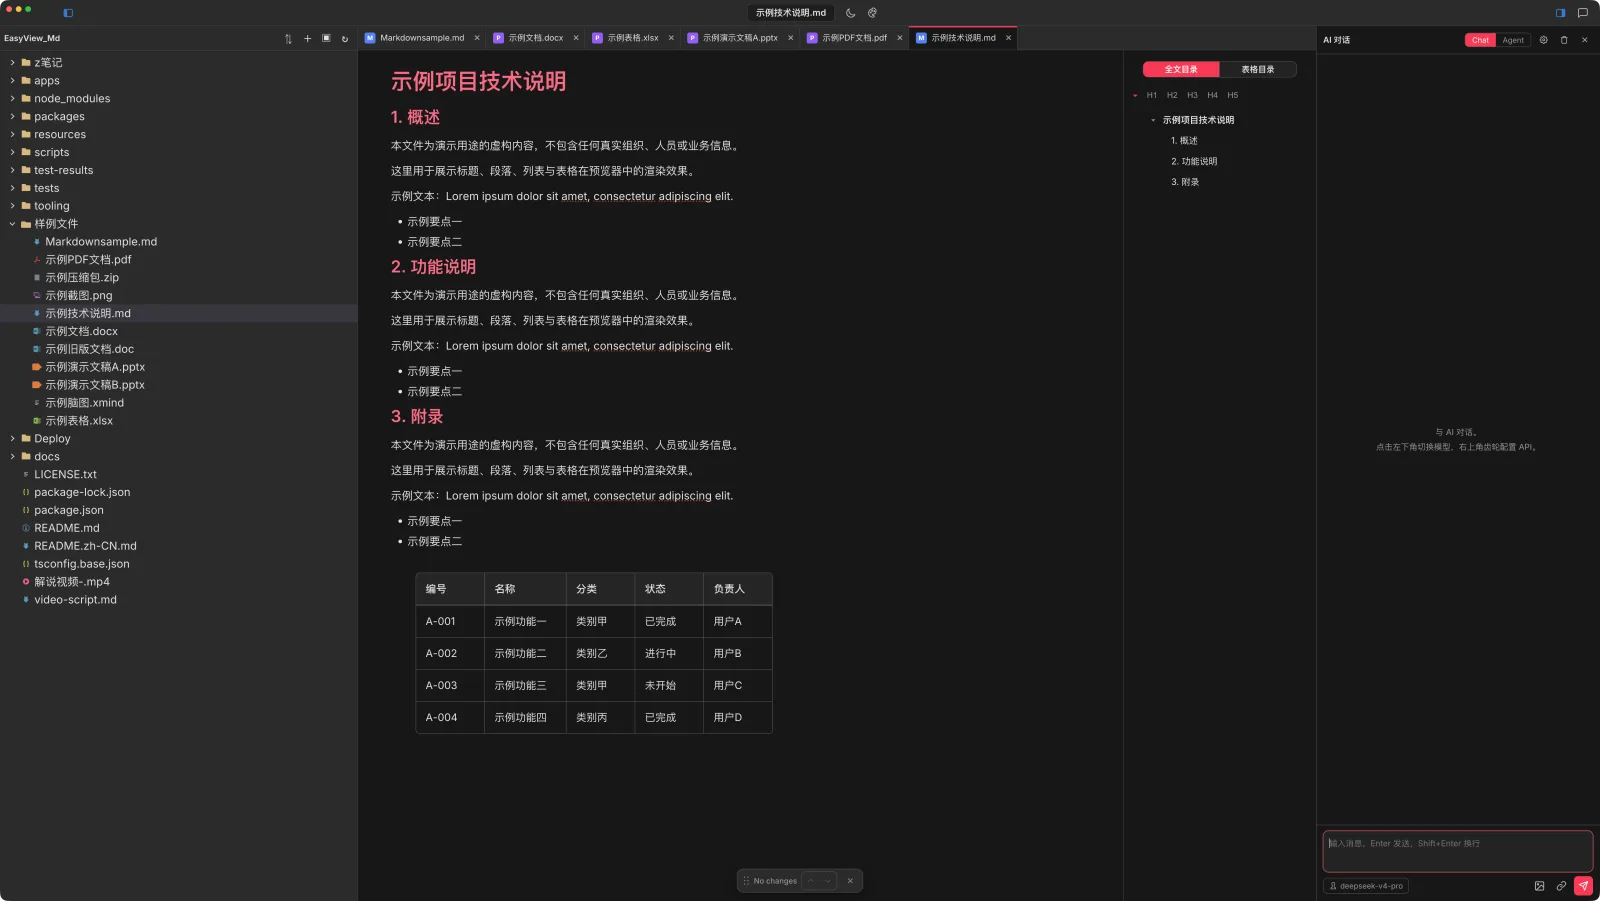The image size is (1600, 901).
Task: Filter outline to H3 level
Action: 1192,95
